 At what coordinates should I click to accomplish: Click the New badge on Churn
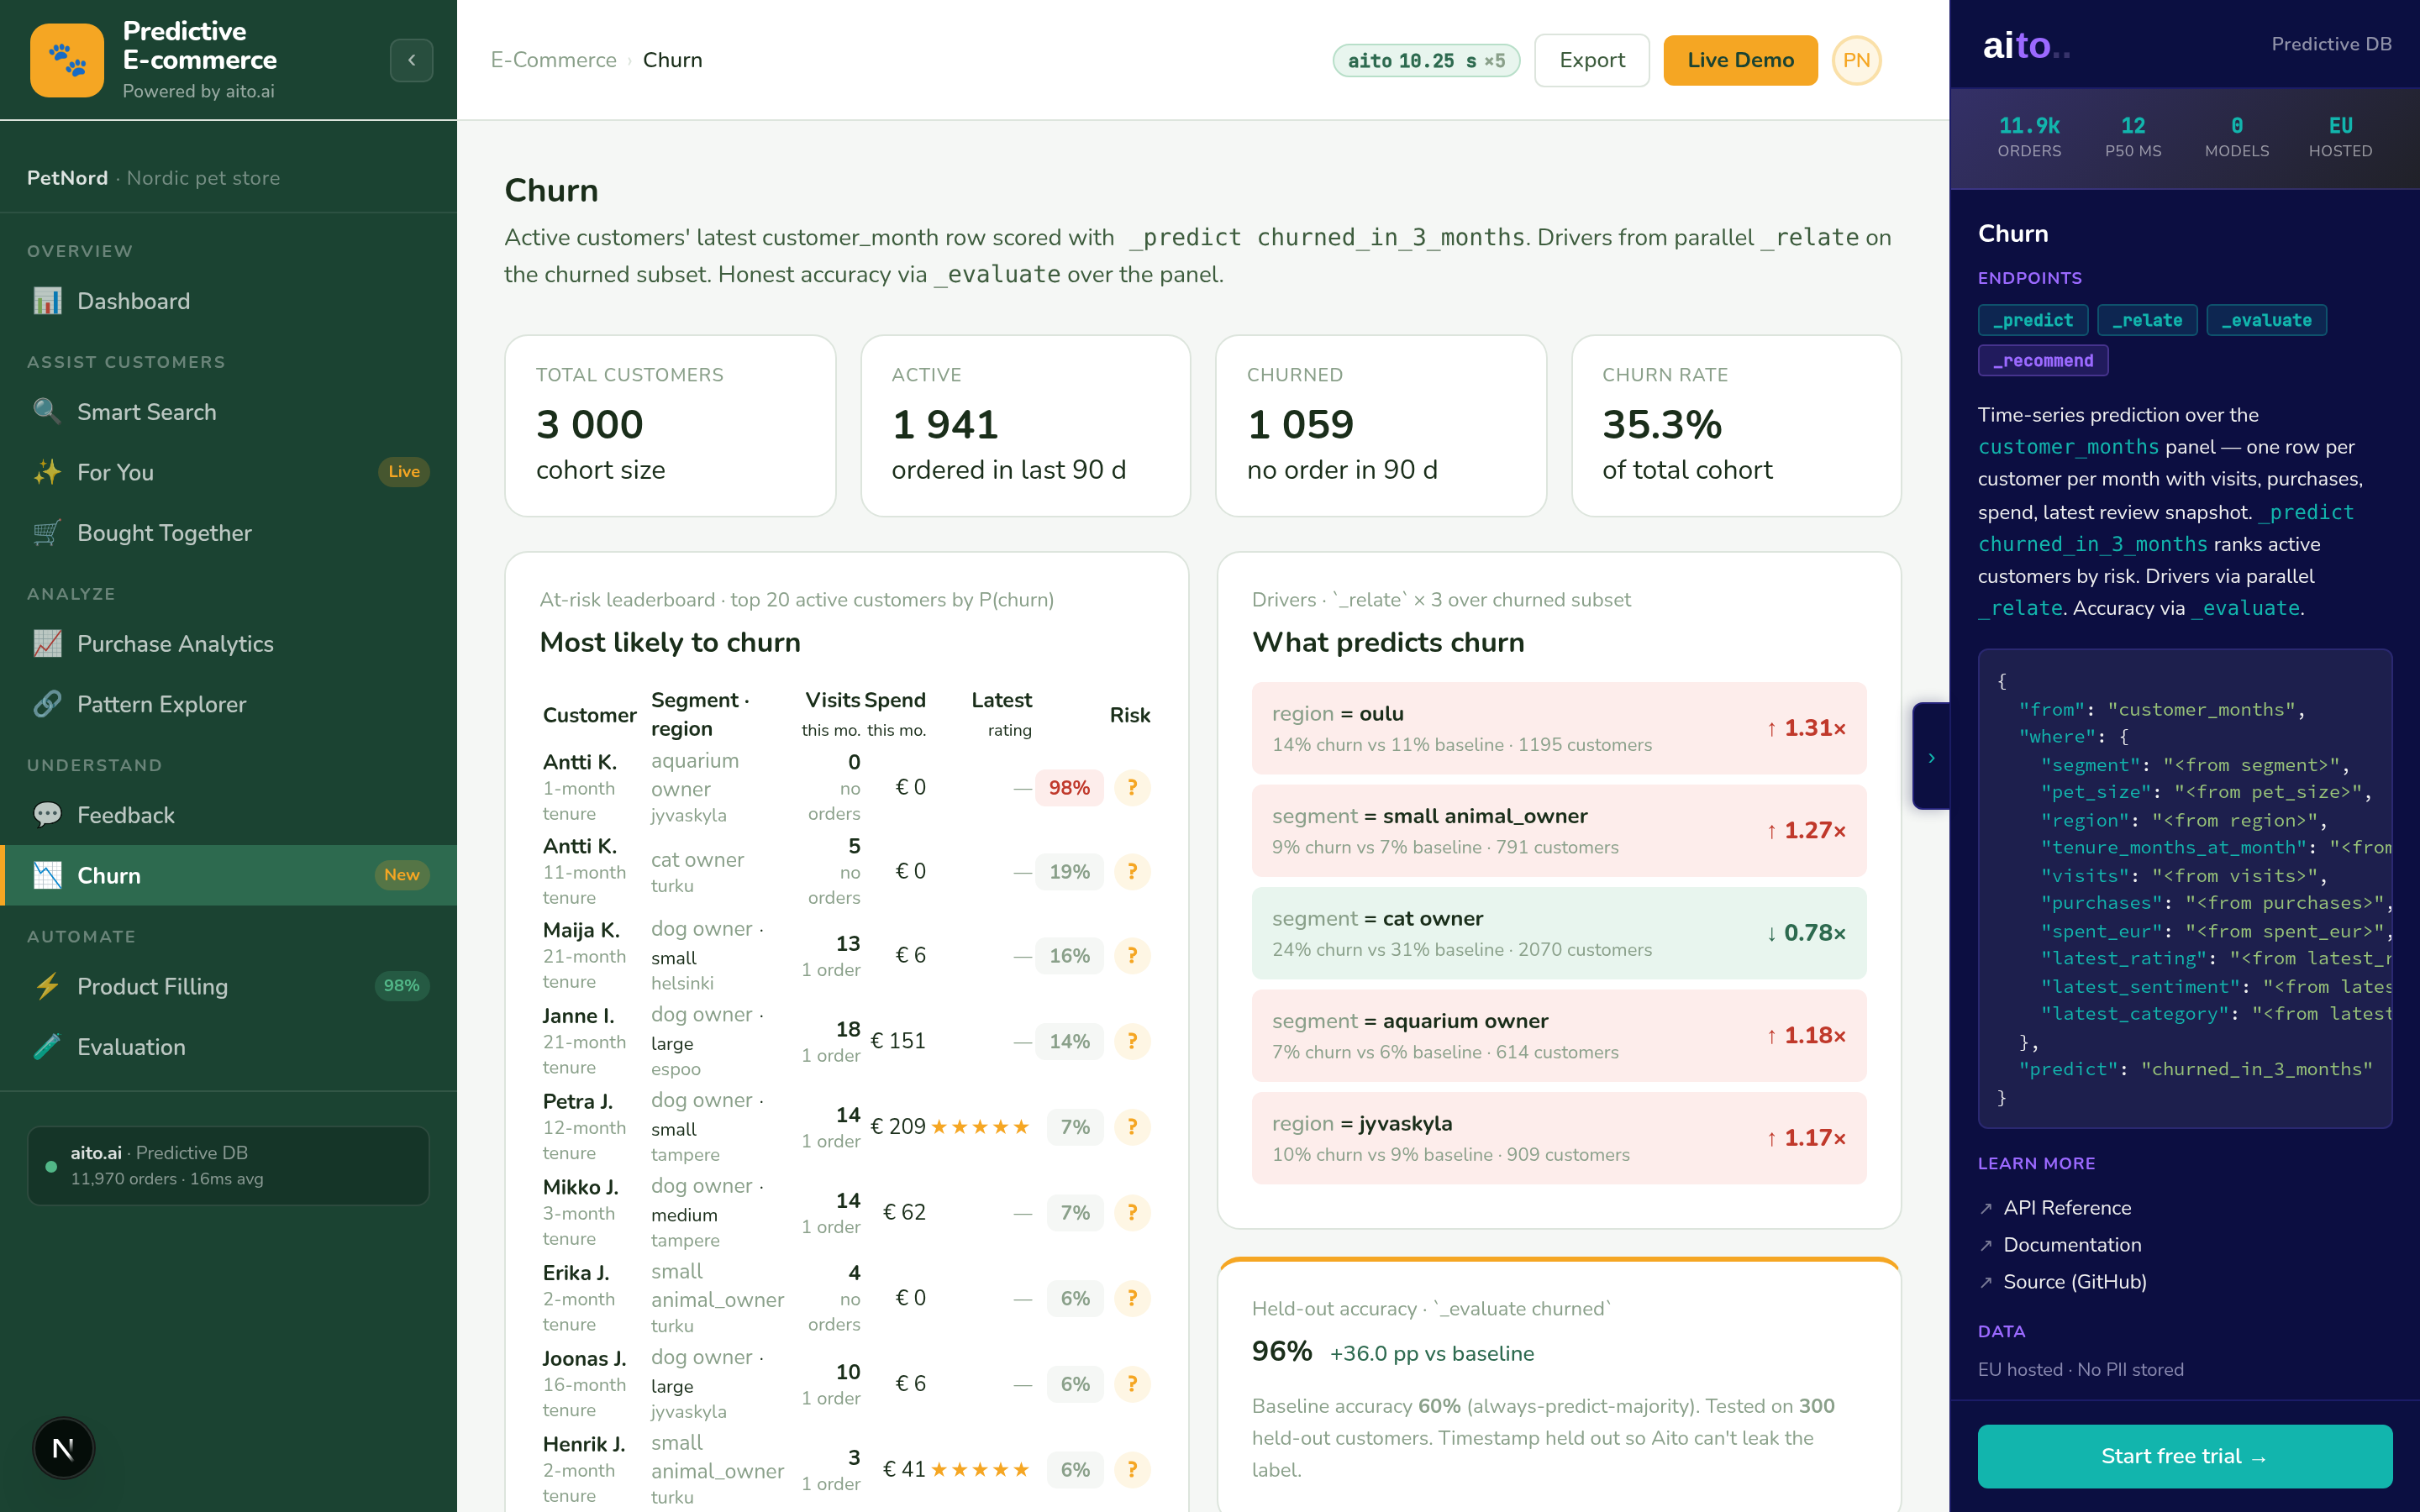(402, 875)
